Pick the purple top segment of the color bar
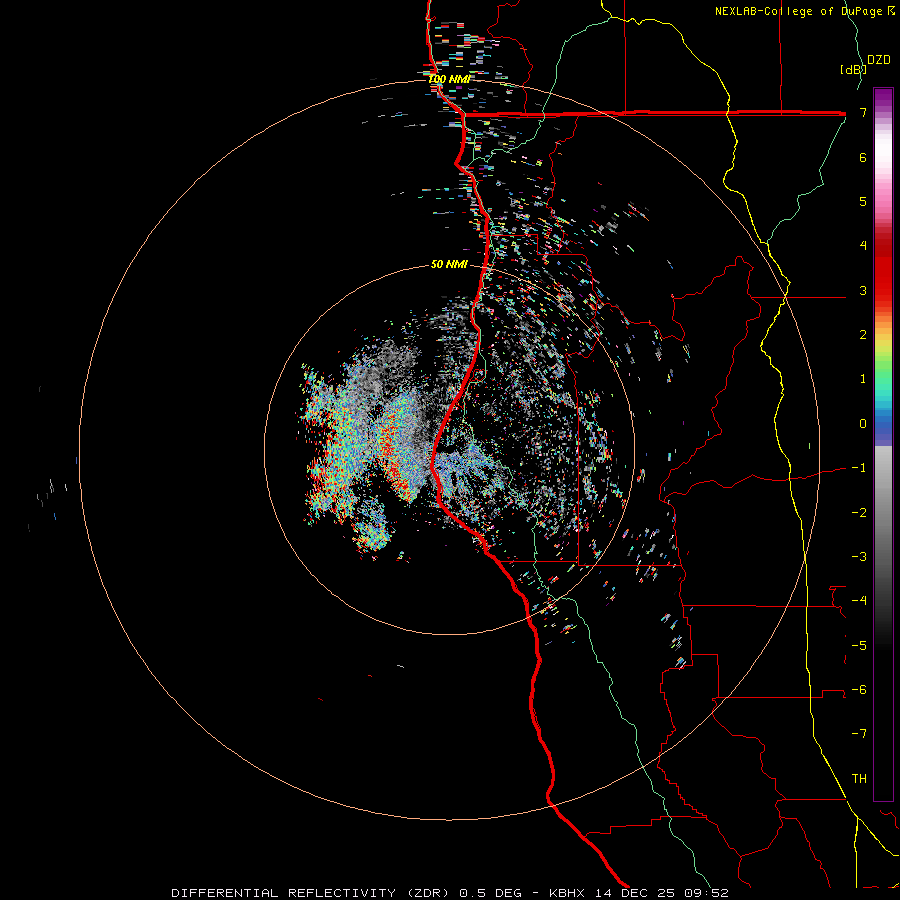The width and height of the screenshot is (900, 900). tap(883, 98)
